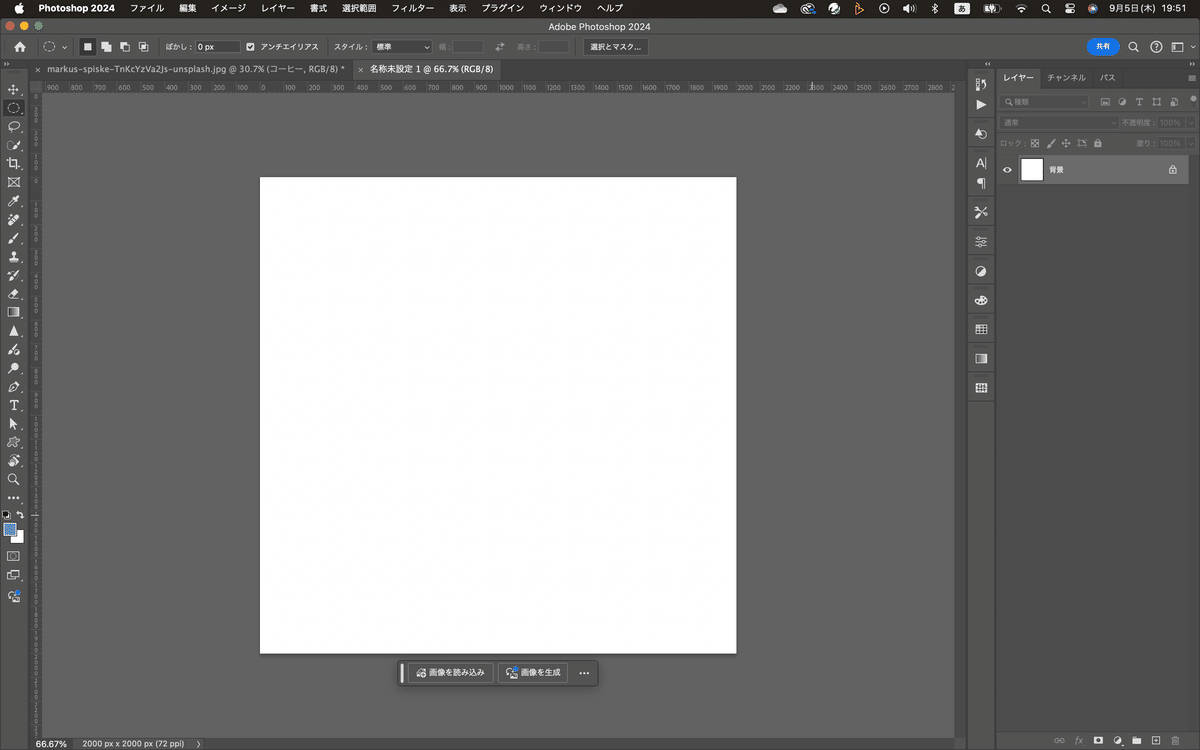Open the background color swatch picker
This screenshot has height=750, width=1200.
coord(20,539)
